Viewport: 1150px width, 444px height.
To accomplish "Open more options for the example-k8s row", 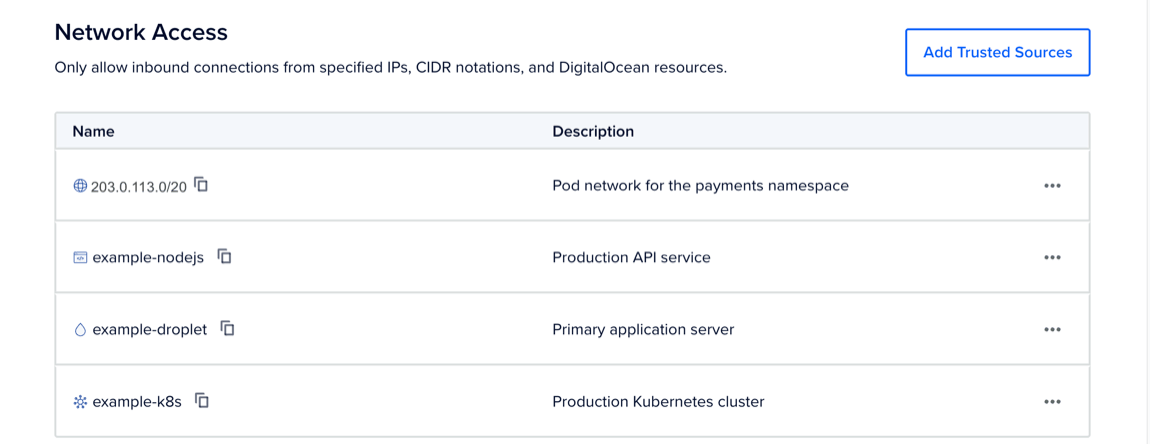I will [1052, 401].
